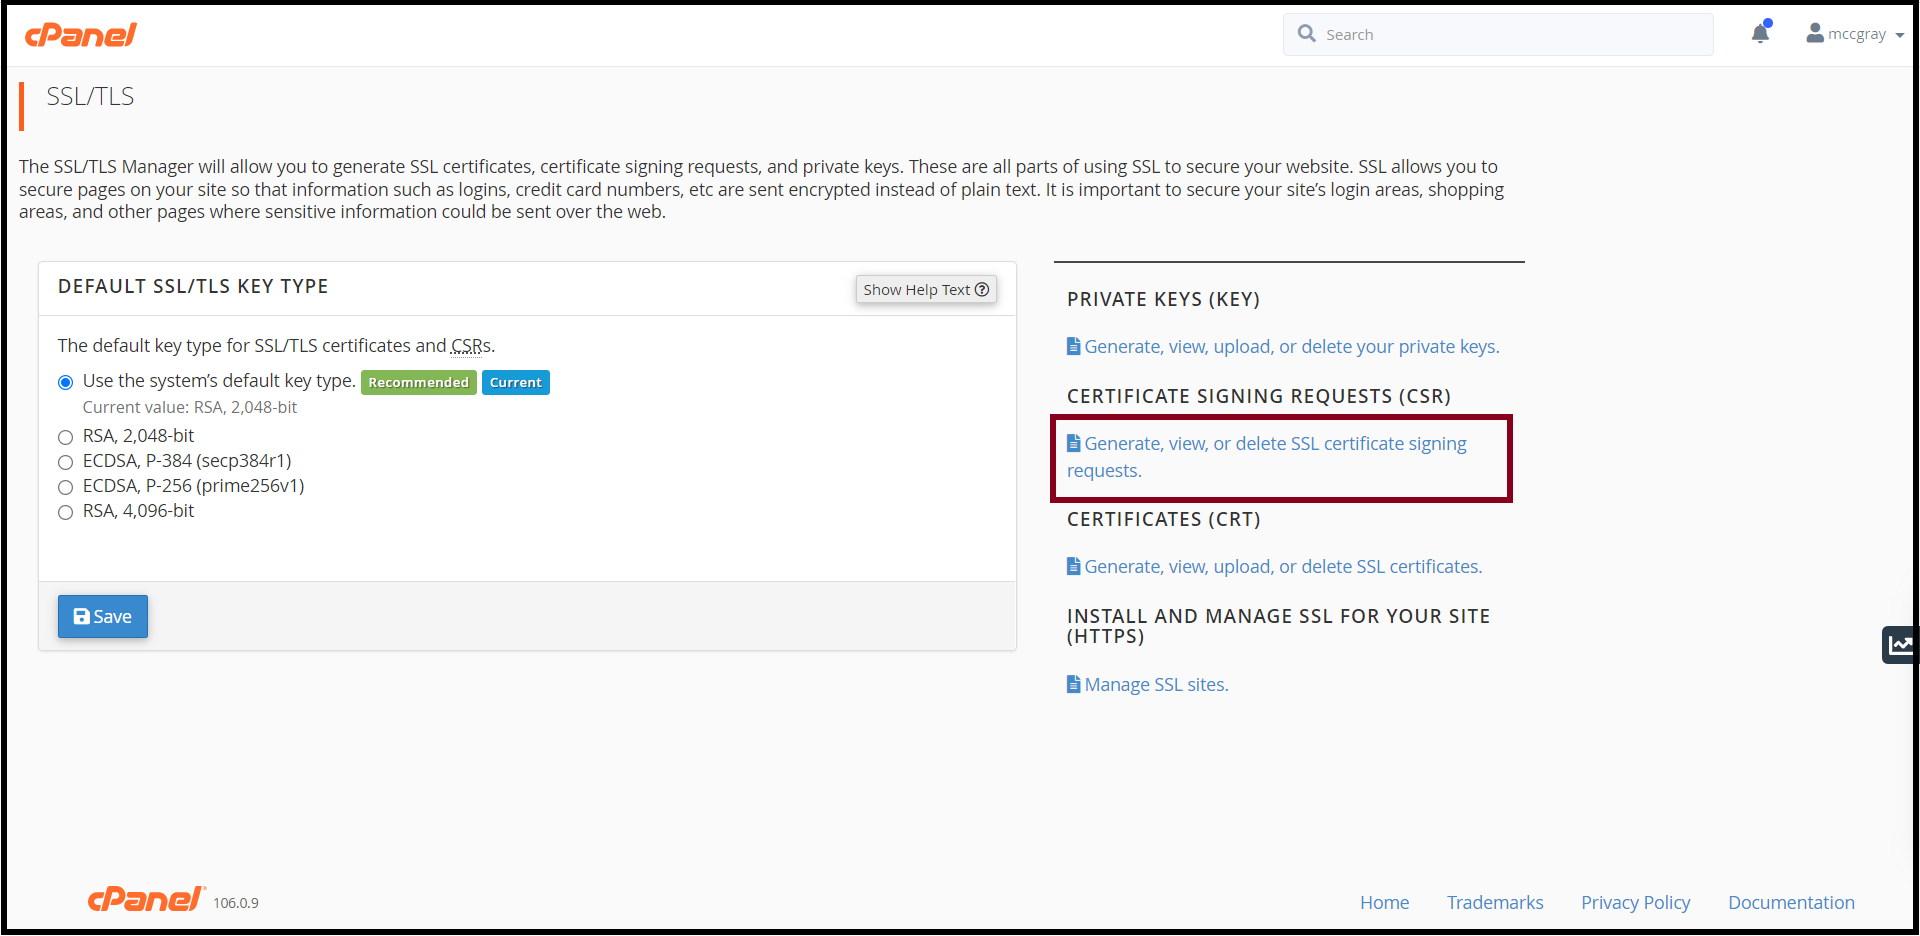Click the INSTALL AND MANAGE SSL heading

point(1278,626)
